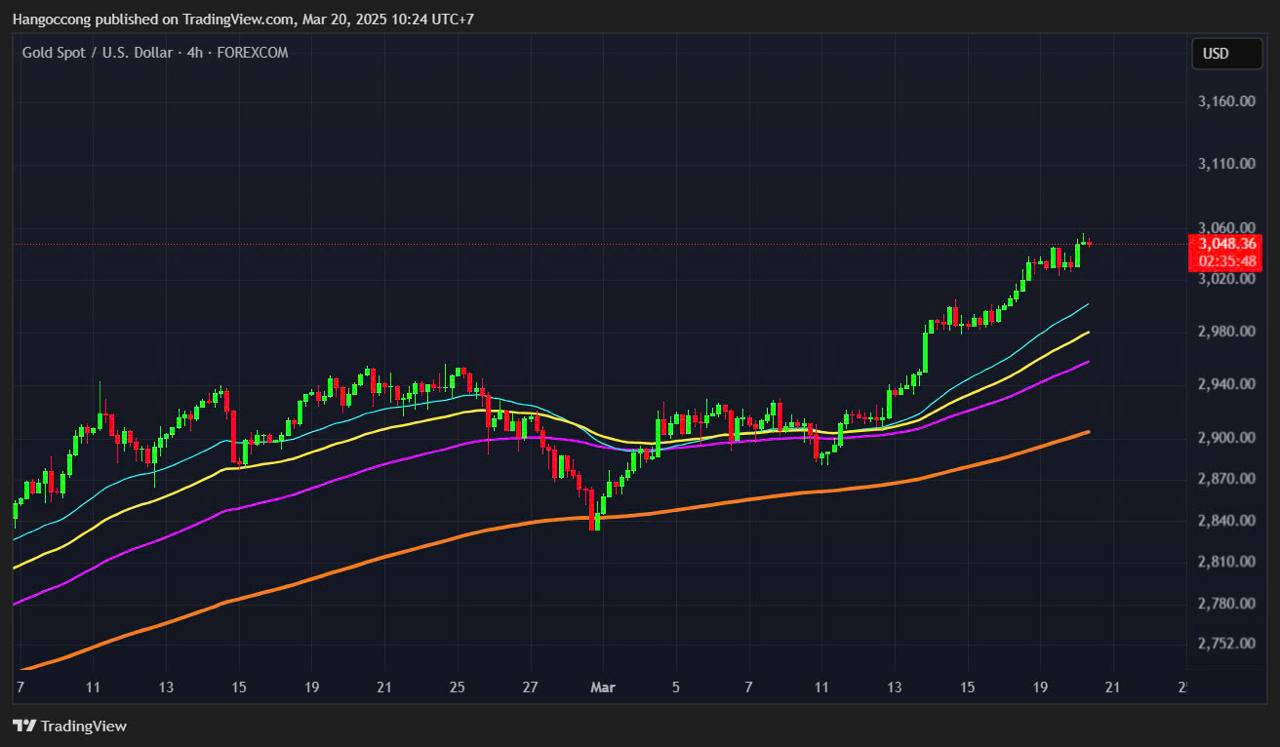
Task: Click the 3,110.00 price axis label
Action: [x=1226, y=163]
